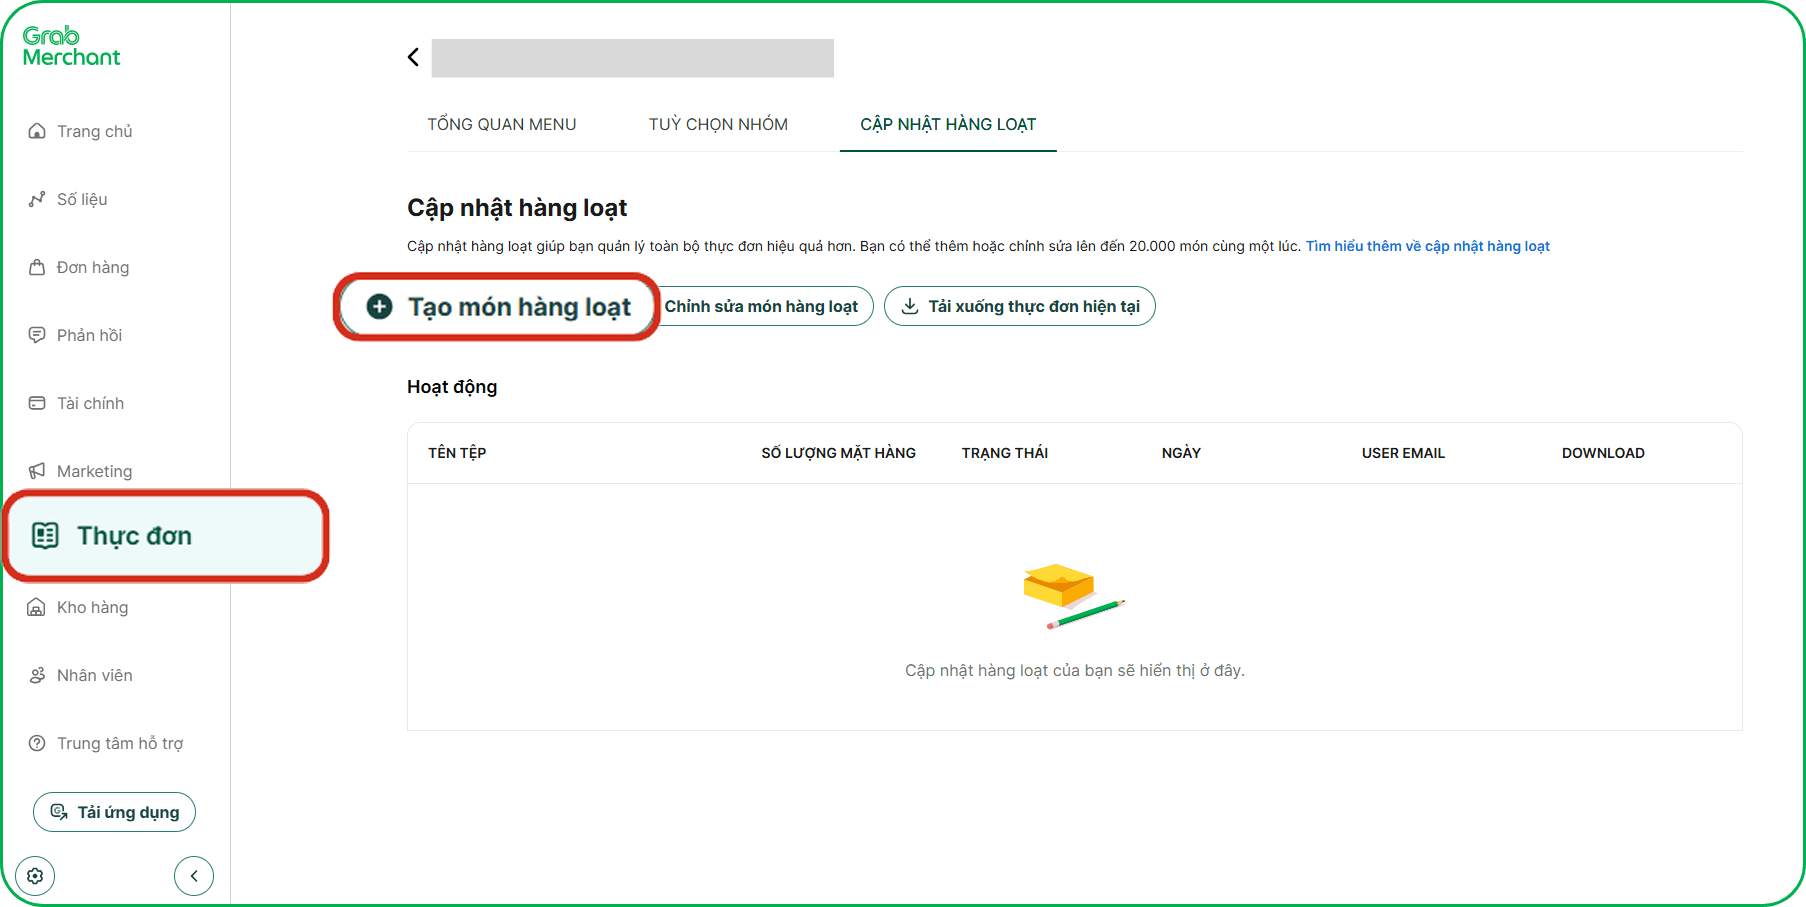Open Marketing megaphone icon
Image resolution: width=1806 pixels, height=907 pixels.
click(x=37, y=471)
